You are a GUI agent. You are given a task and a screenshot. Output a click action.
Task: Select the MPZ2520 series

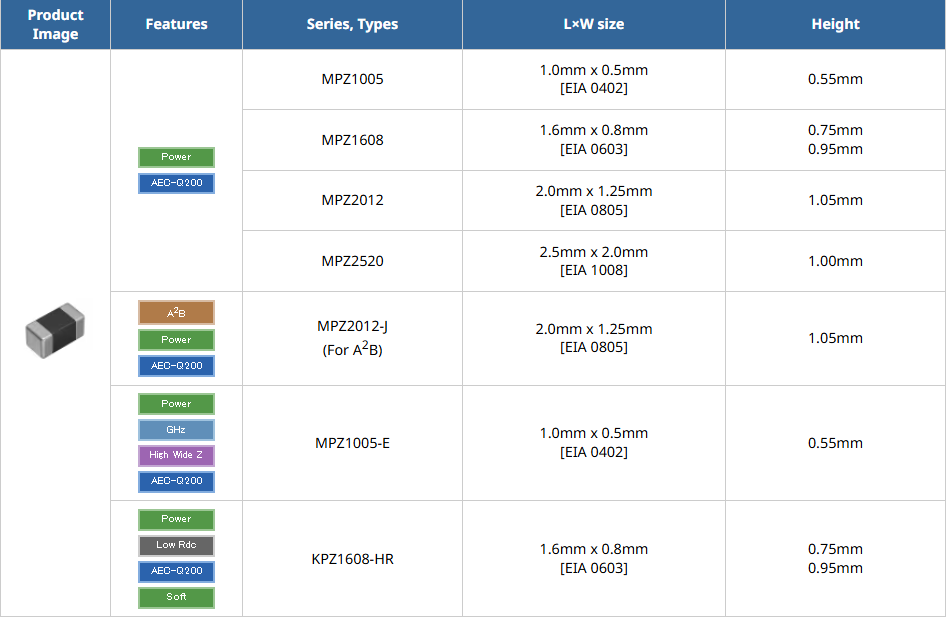tap(352, 261)
